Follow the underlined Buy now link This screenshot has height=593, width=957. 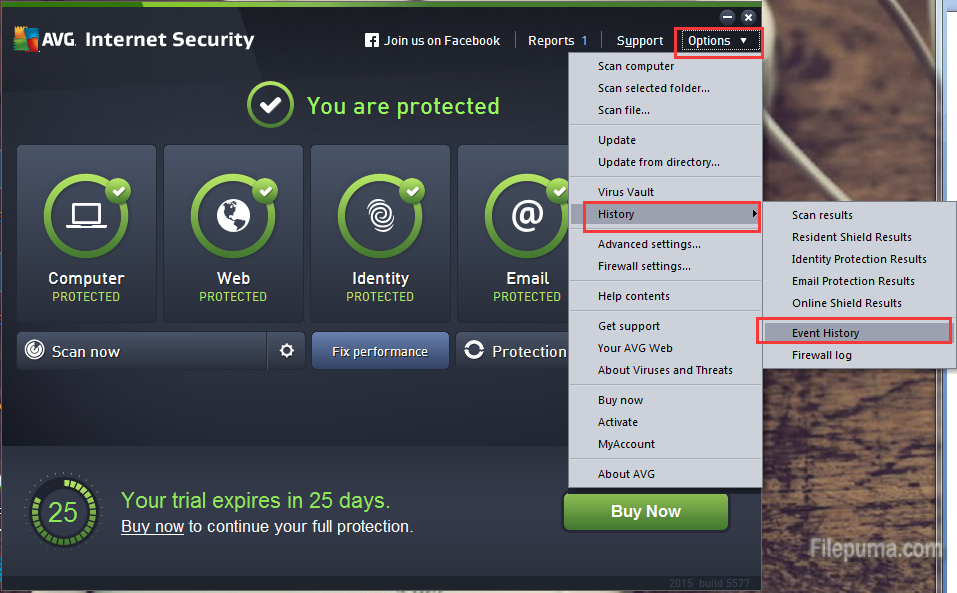click(x=153, y=526)
